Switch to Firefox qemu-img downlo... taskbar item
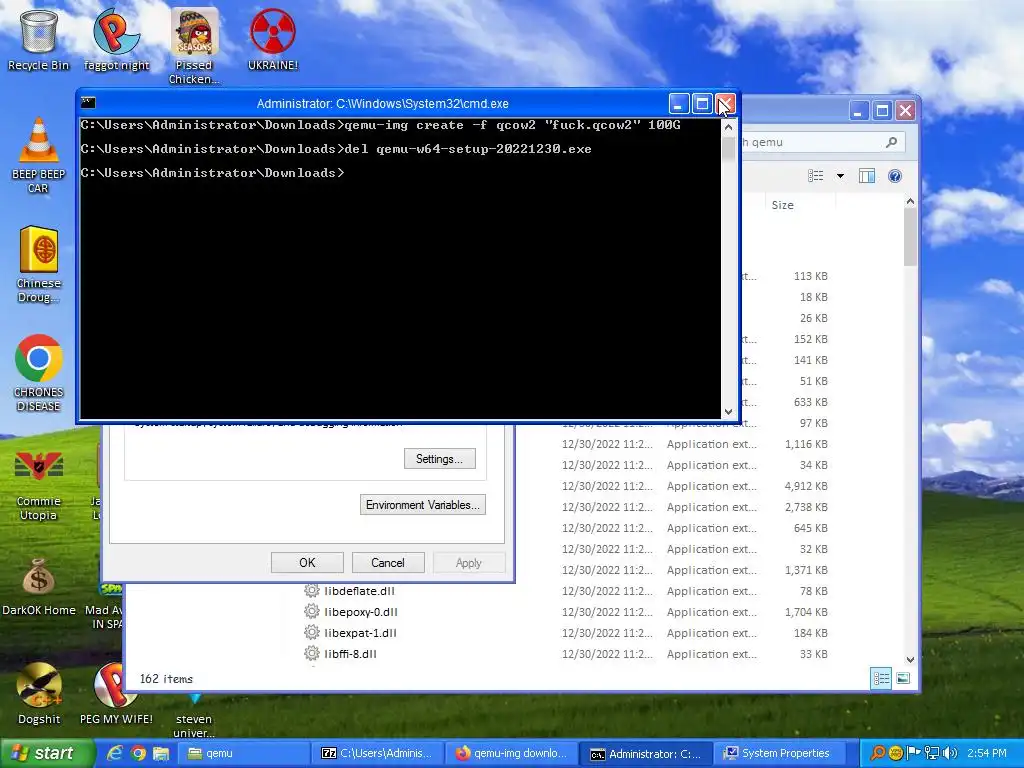Viewport: 1024px width, 768px height. click(511, 753)
